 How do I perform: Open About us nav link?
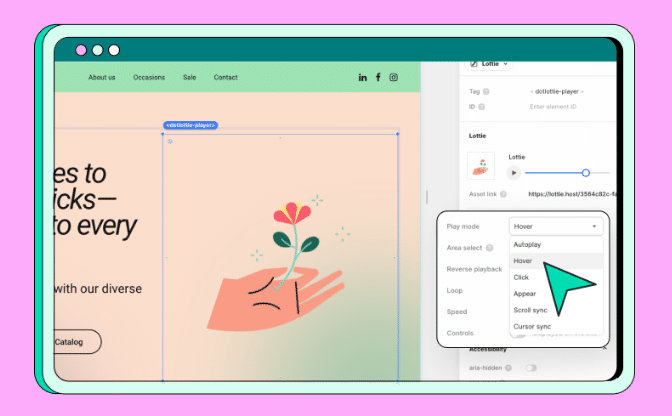coord(102,78)
